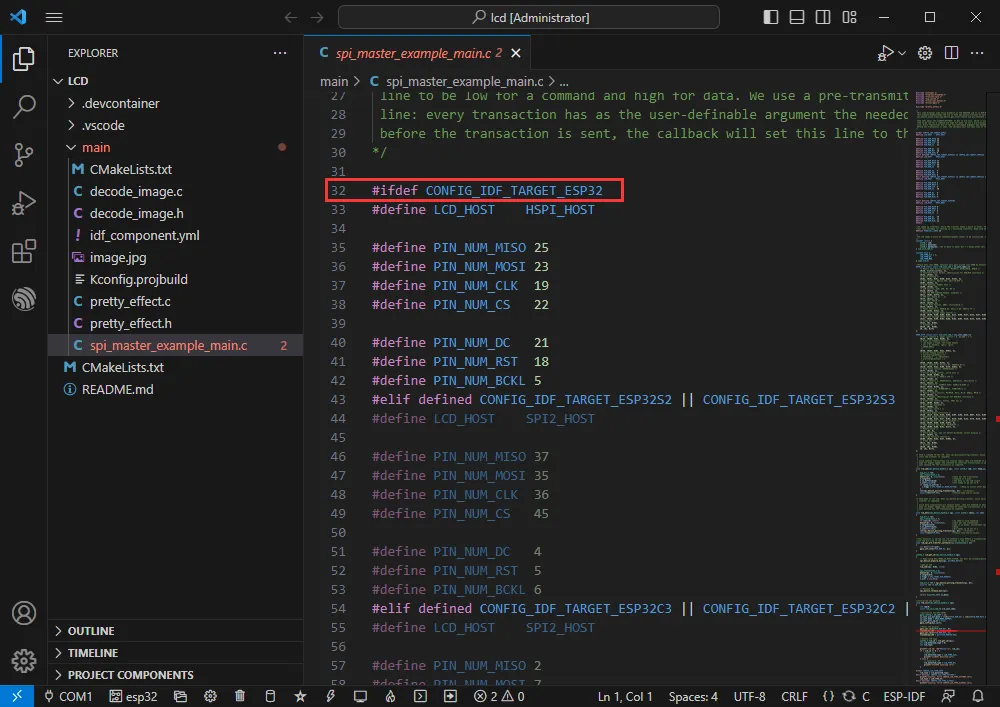This screenshot has height=707, width=1000.
Task: Open the Search view
Action: 24,107
